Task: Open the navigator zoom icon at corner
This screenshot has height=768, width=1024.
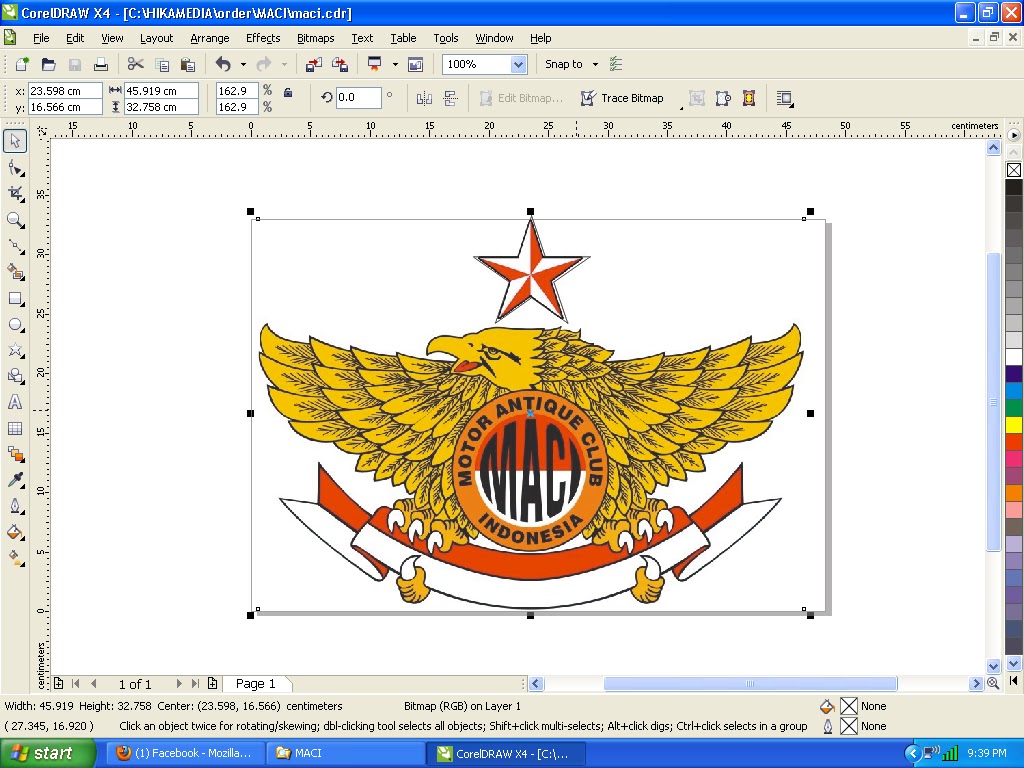Action: coord(993,683)
